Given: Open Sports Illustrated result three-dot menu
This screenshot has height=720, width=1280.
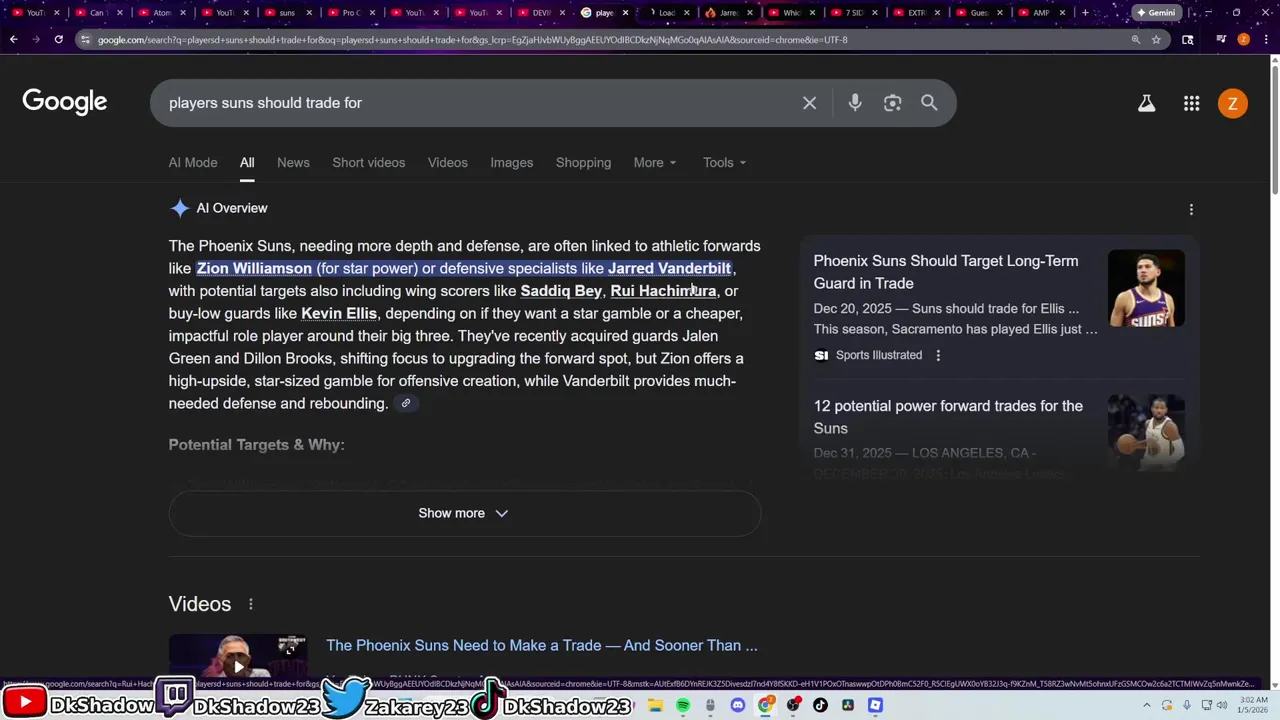Looking at the screenshot, I should [938, 355].
